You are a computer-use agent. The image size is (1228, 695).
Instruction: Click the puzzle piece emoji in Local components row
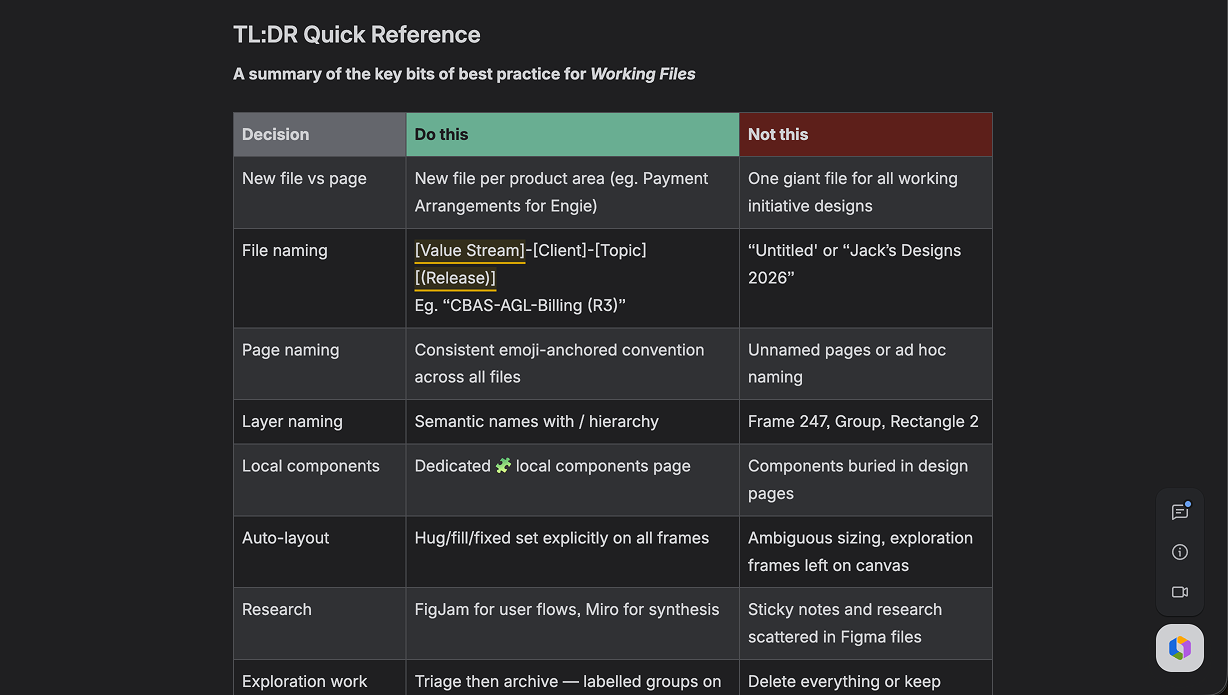[x=503, y=466]
